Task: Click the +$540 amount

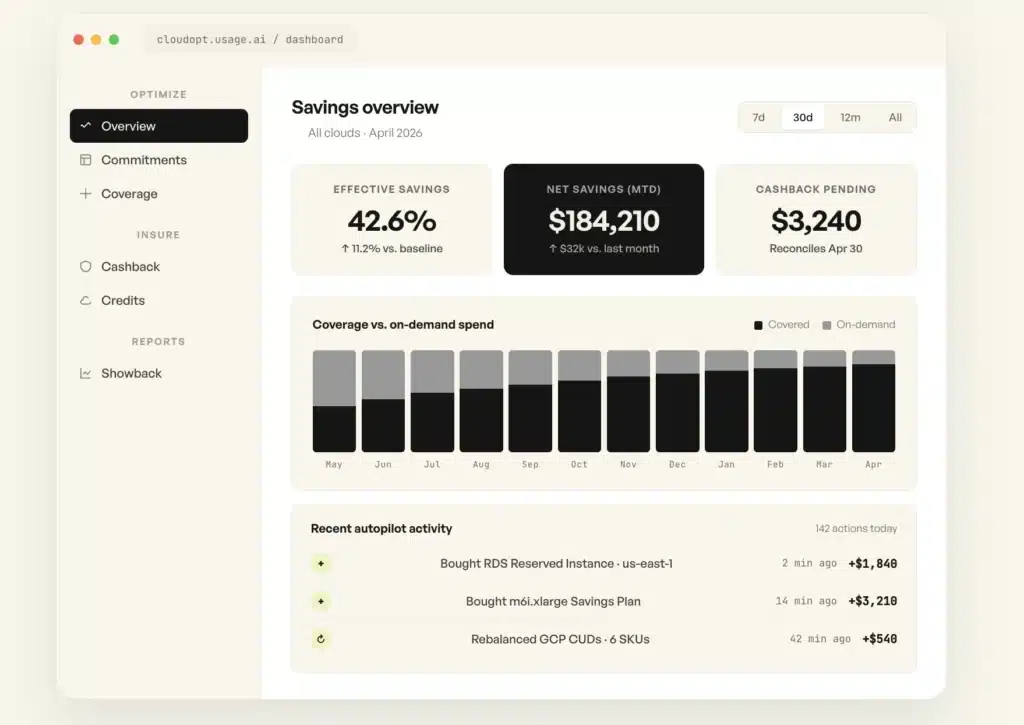Action: pyautogui.click(x=880, y=639)
